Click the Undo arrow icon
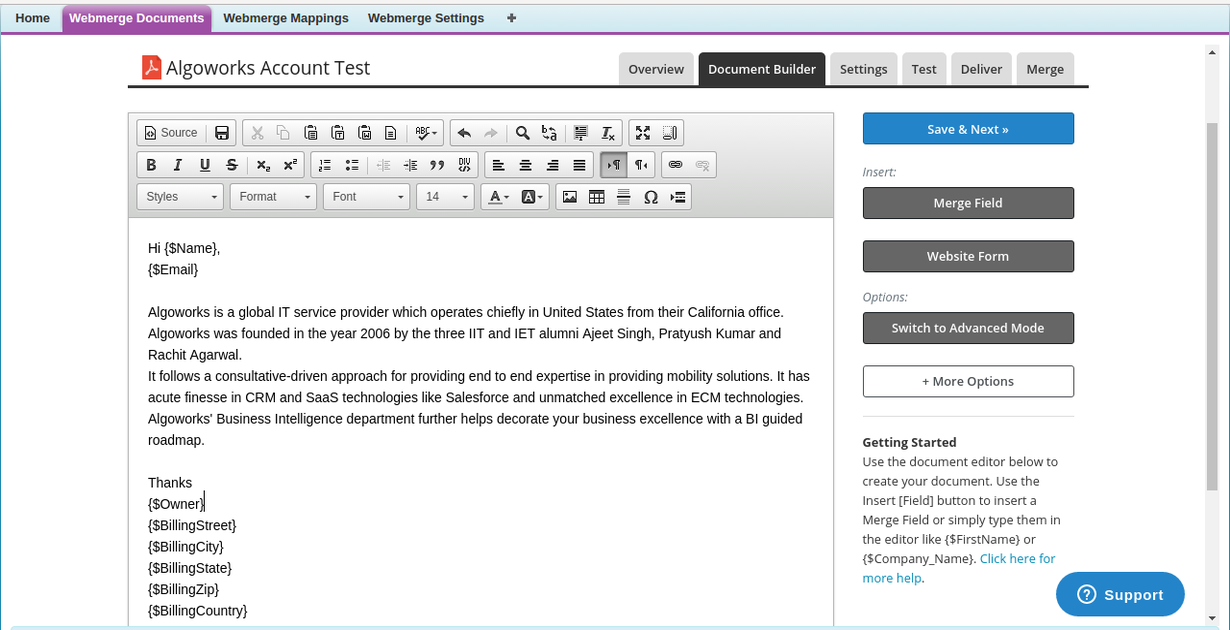 (x=463, y=133)
